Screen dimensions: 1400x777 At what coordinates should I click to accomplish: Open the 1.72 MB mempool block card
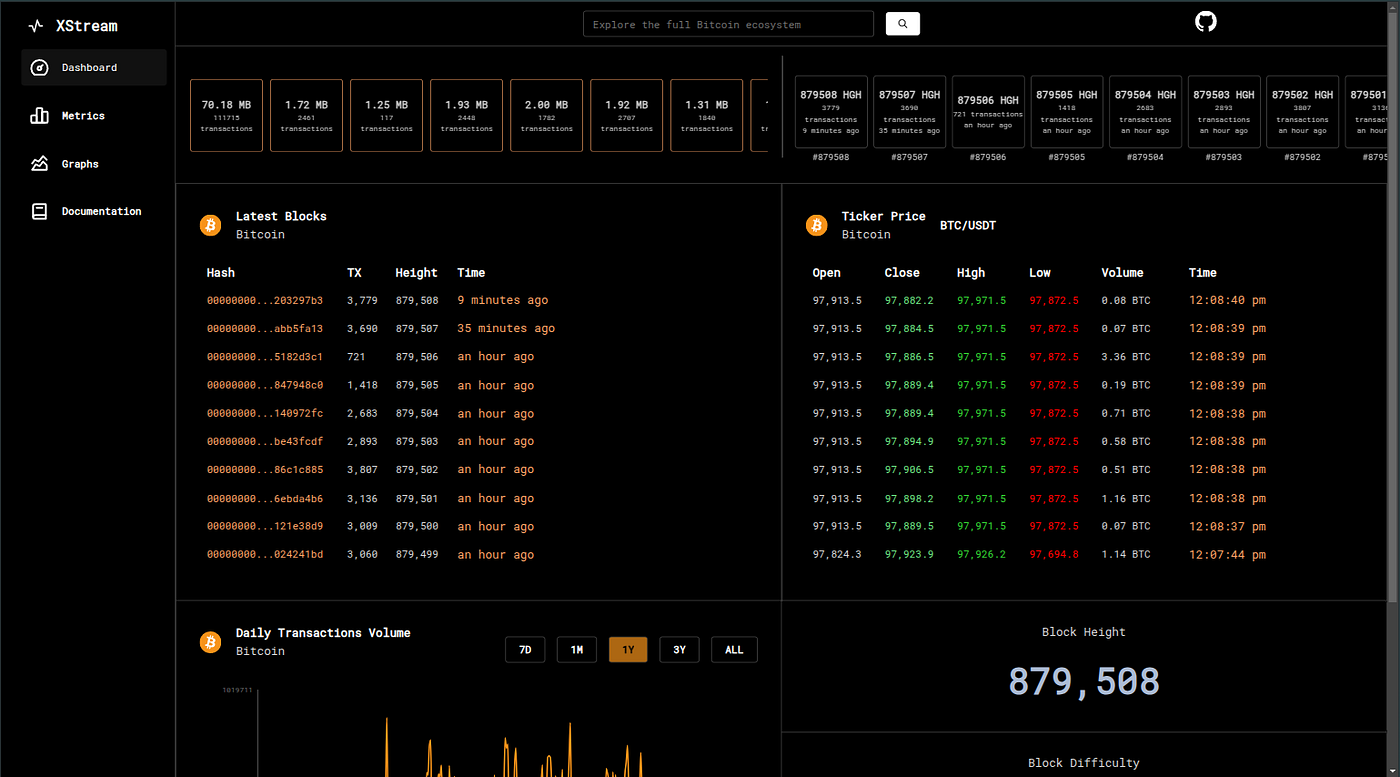pyautogui.click(x=307, y=116)
